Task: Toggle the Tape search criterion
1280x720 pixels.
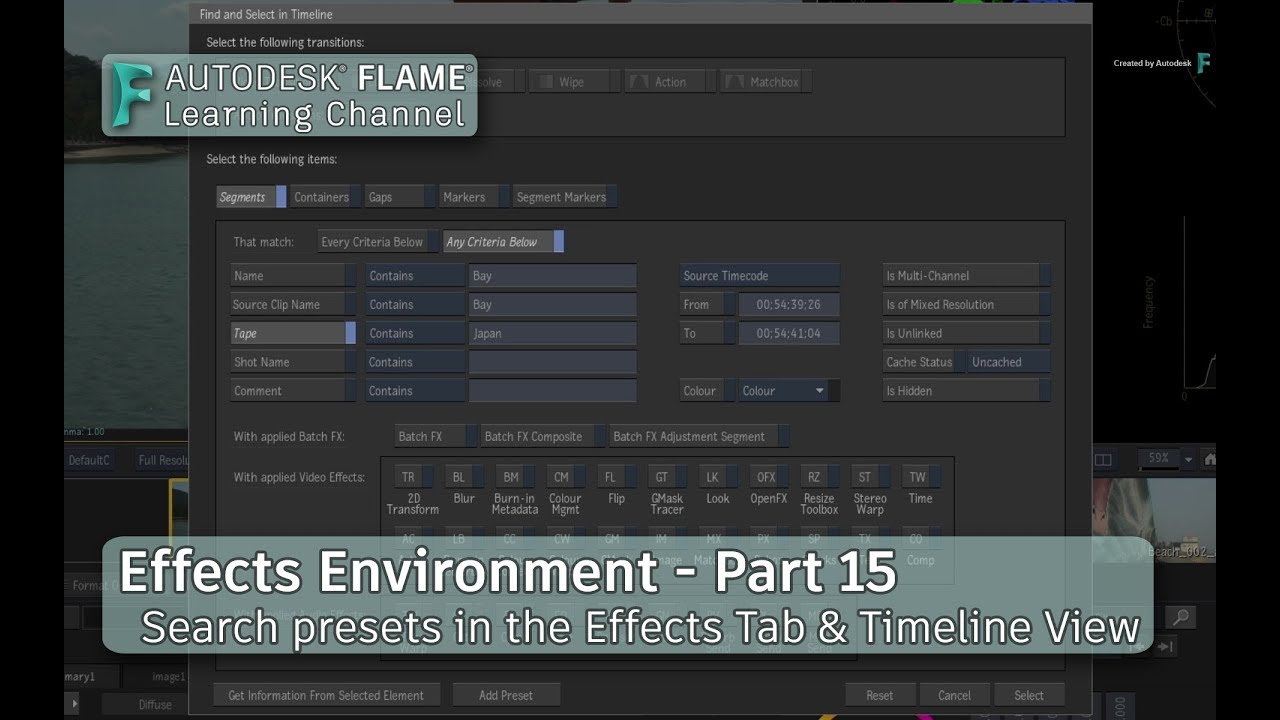Action: click(x=293, y=333)
